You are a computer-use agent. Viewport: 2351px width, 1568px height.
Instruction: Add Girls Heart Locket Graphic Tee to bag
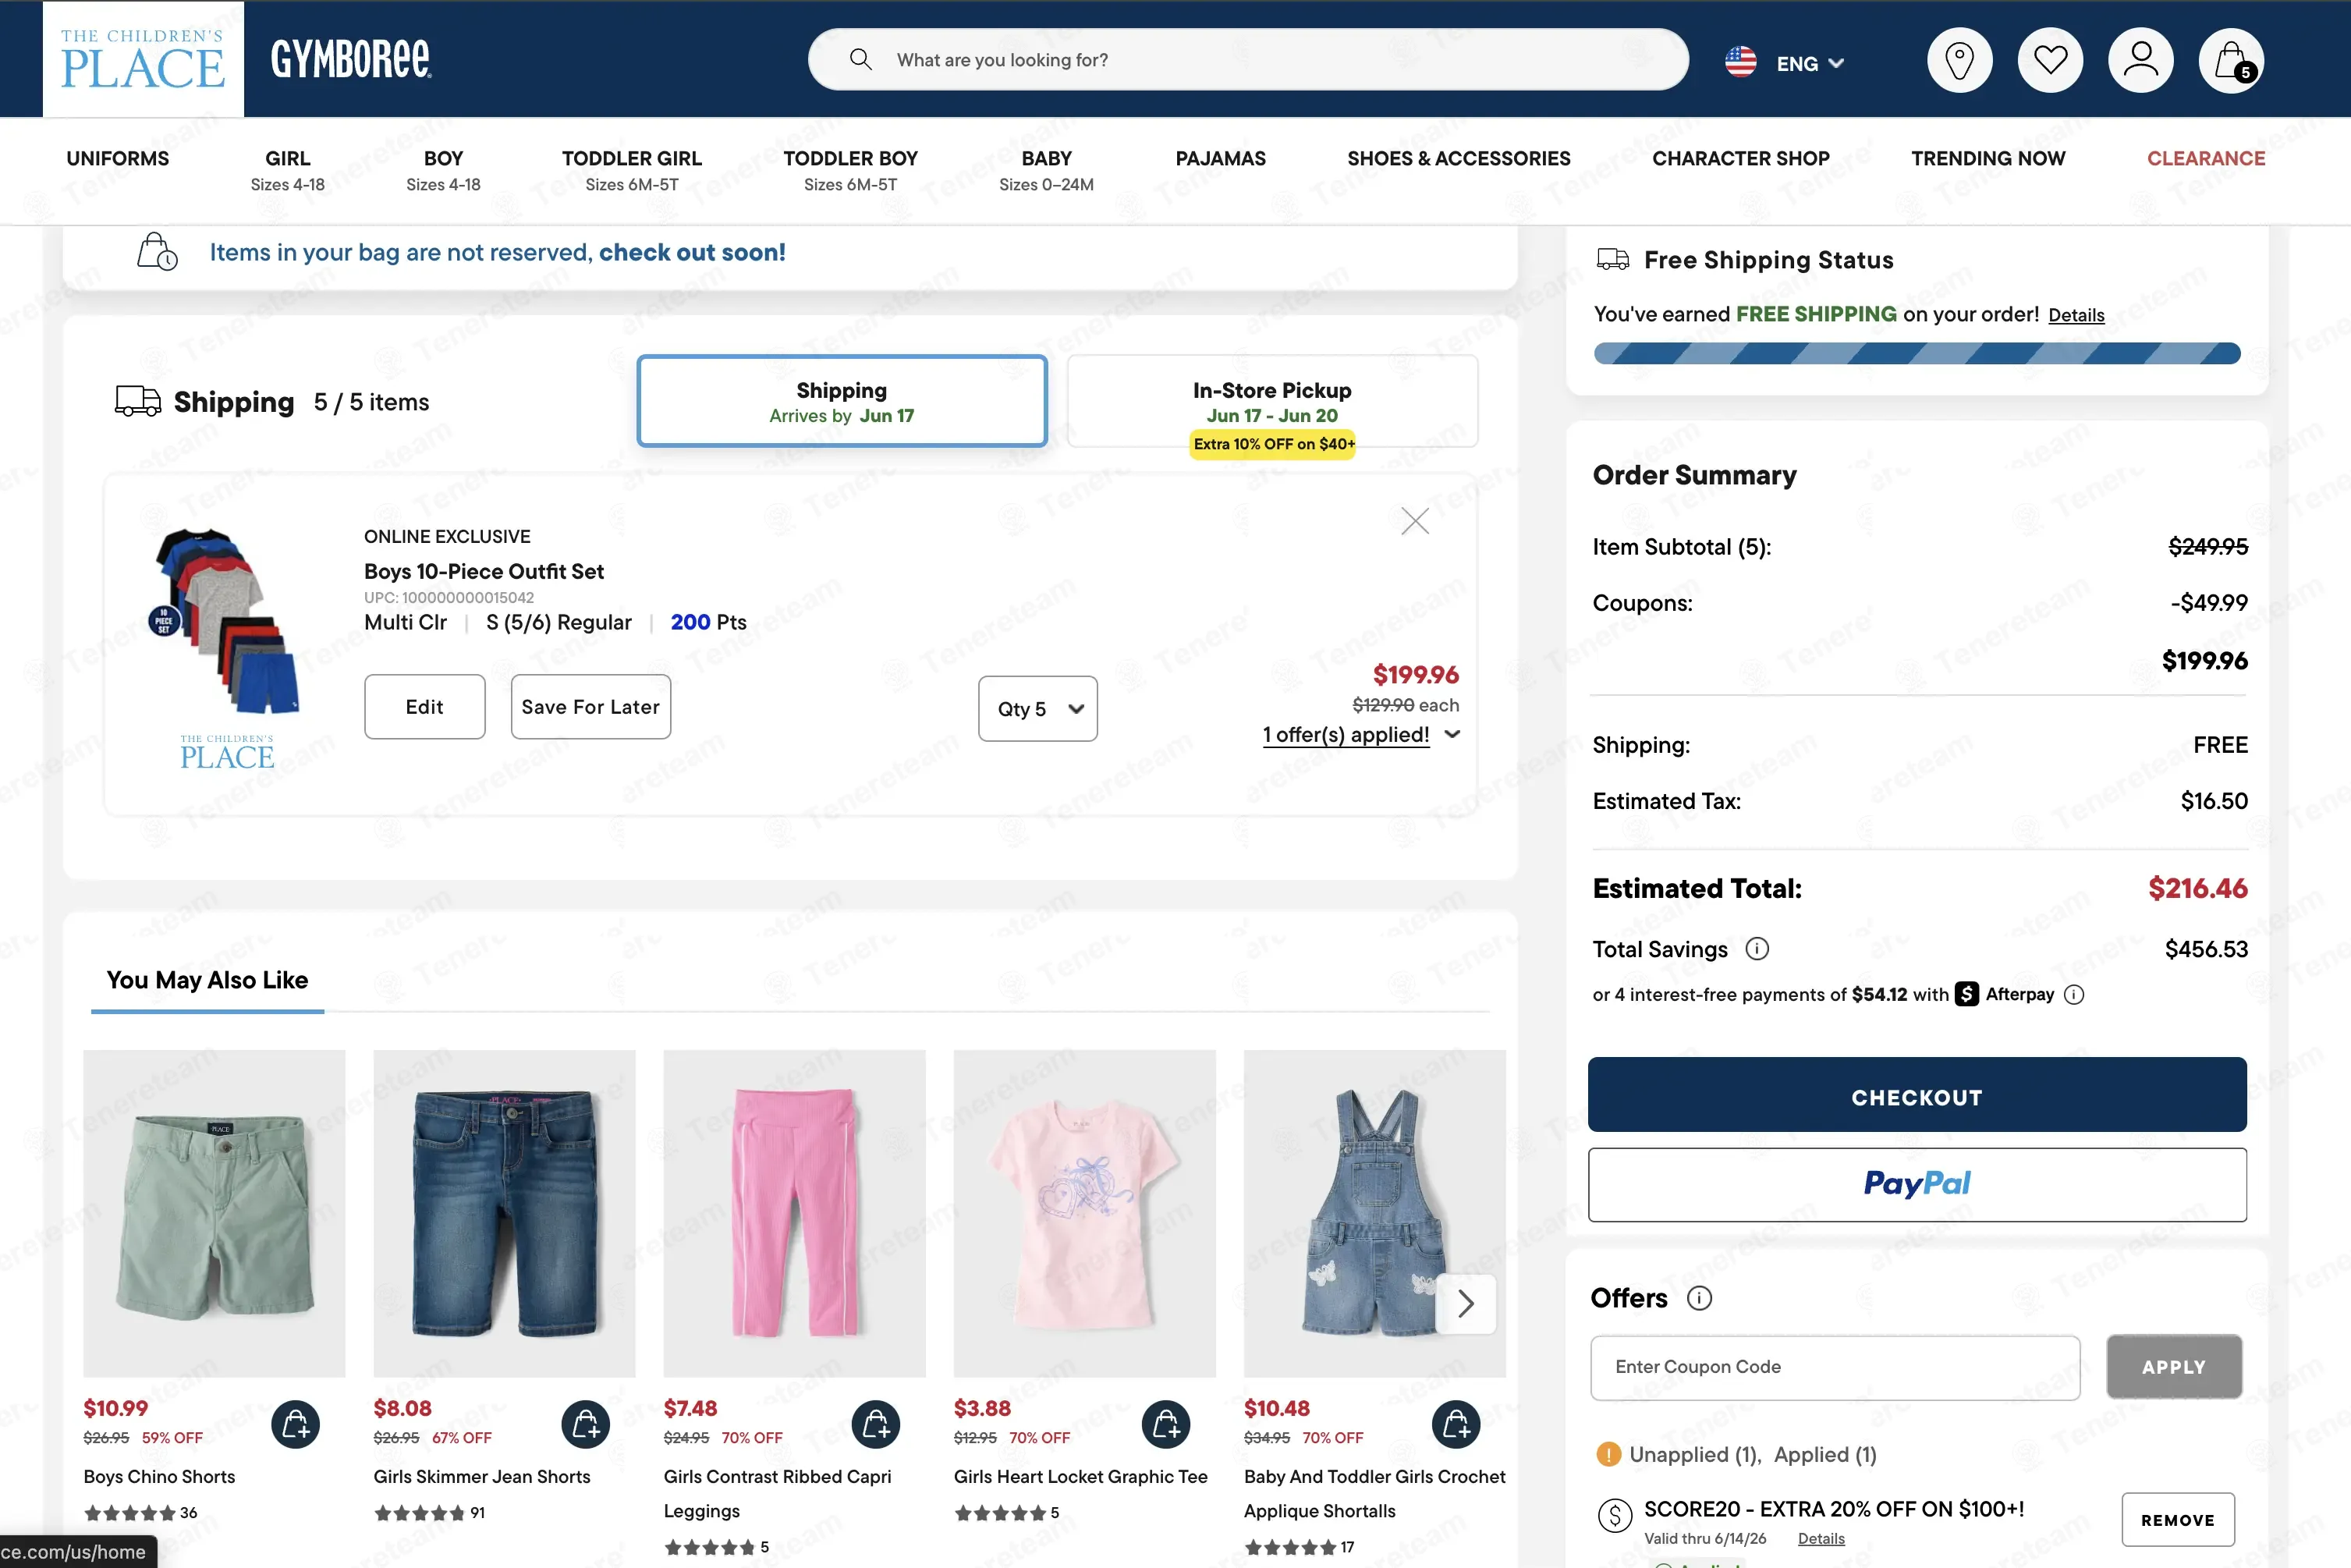click(1166, 1424)
